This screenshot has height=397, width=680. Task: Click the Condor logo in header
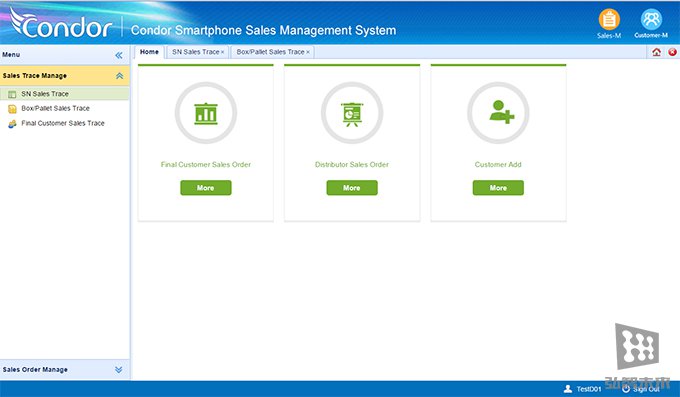click(61, 23)
